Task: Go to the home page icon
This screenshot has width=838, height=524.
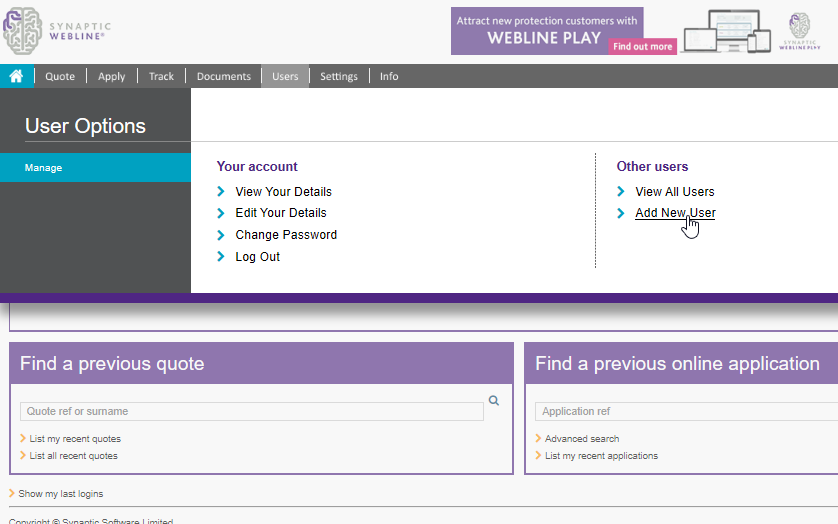Action: pos(16,76)
